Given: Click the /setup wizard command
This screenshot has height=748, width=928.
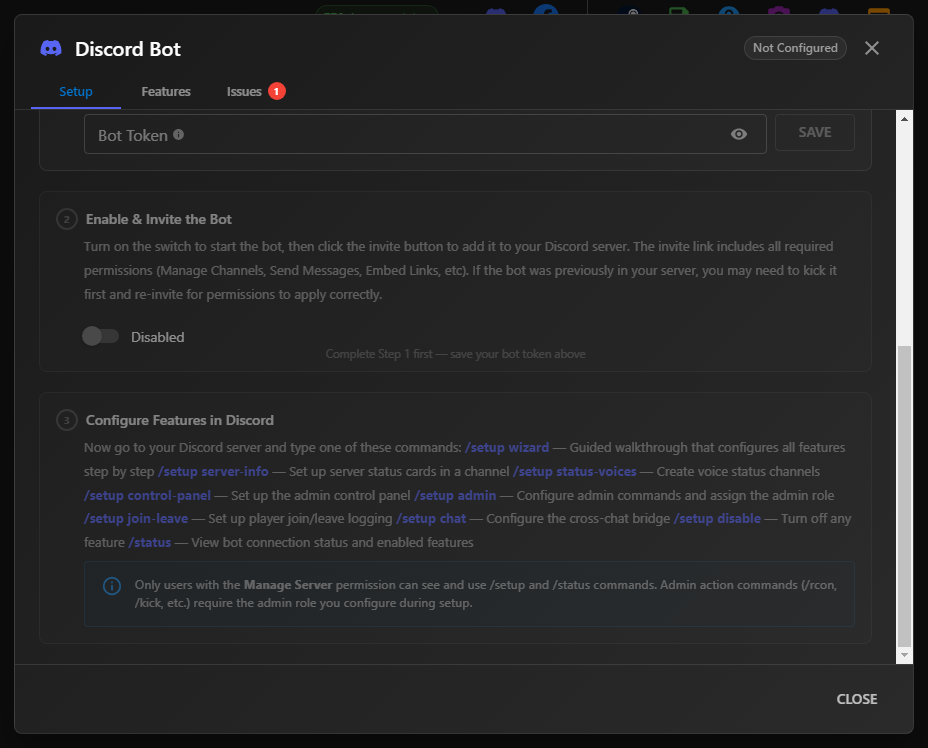Looking at the screenshot, I should [507, 447].
